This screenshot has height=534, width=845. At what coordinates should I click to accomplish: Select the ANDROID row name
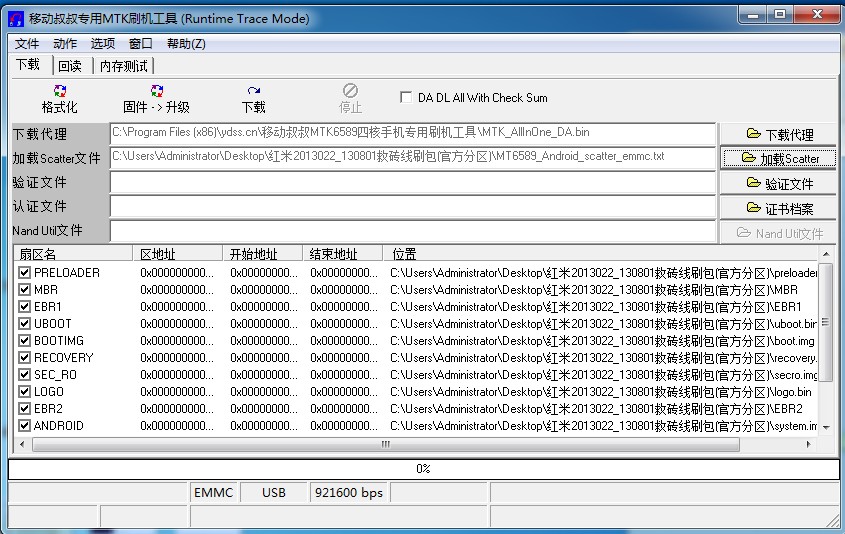[59, 426]
